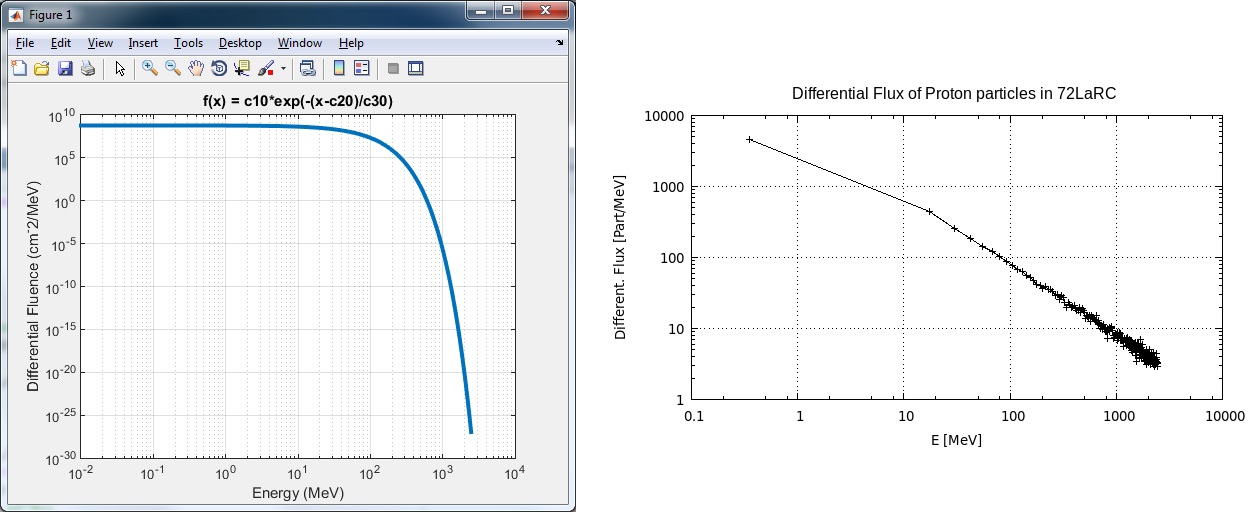This screenshot has width=1253, height=512.
Task: Click the New Figure icon
Action: pos(19,68)
